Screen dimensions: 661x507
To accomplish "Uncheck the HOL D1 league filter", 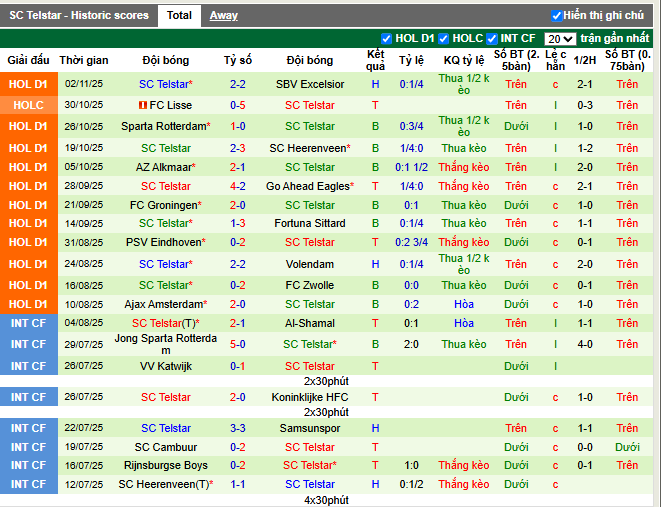I will point(386,39).
